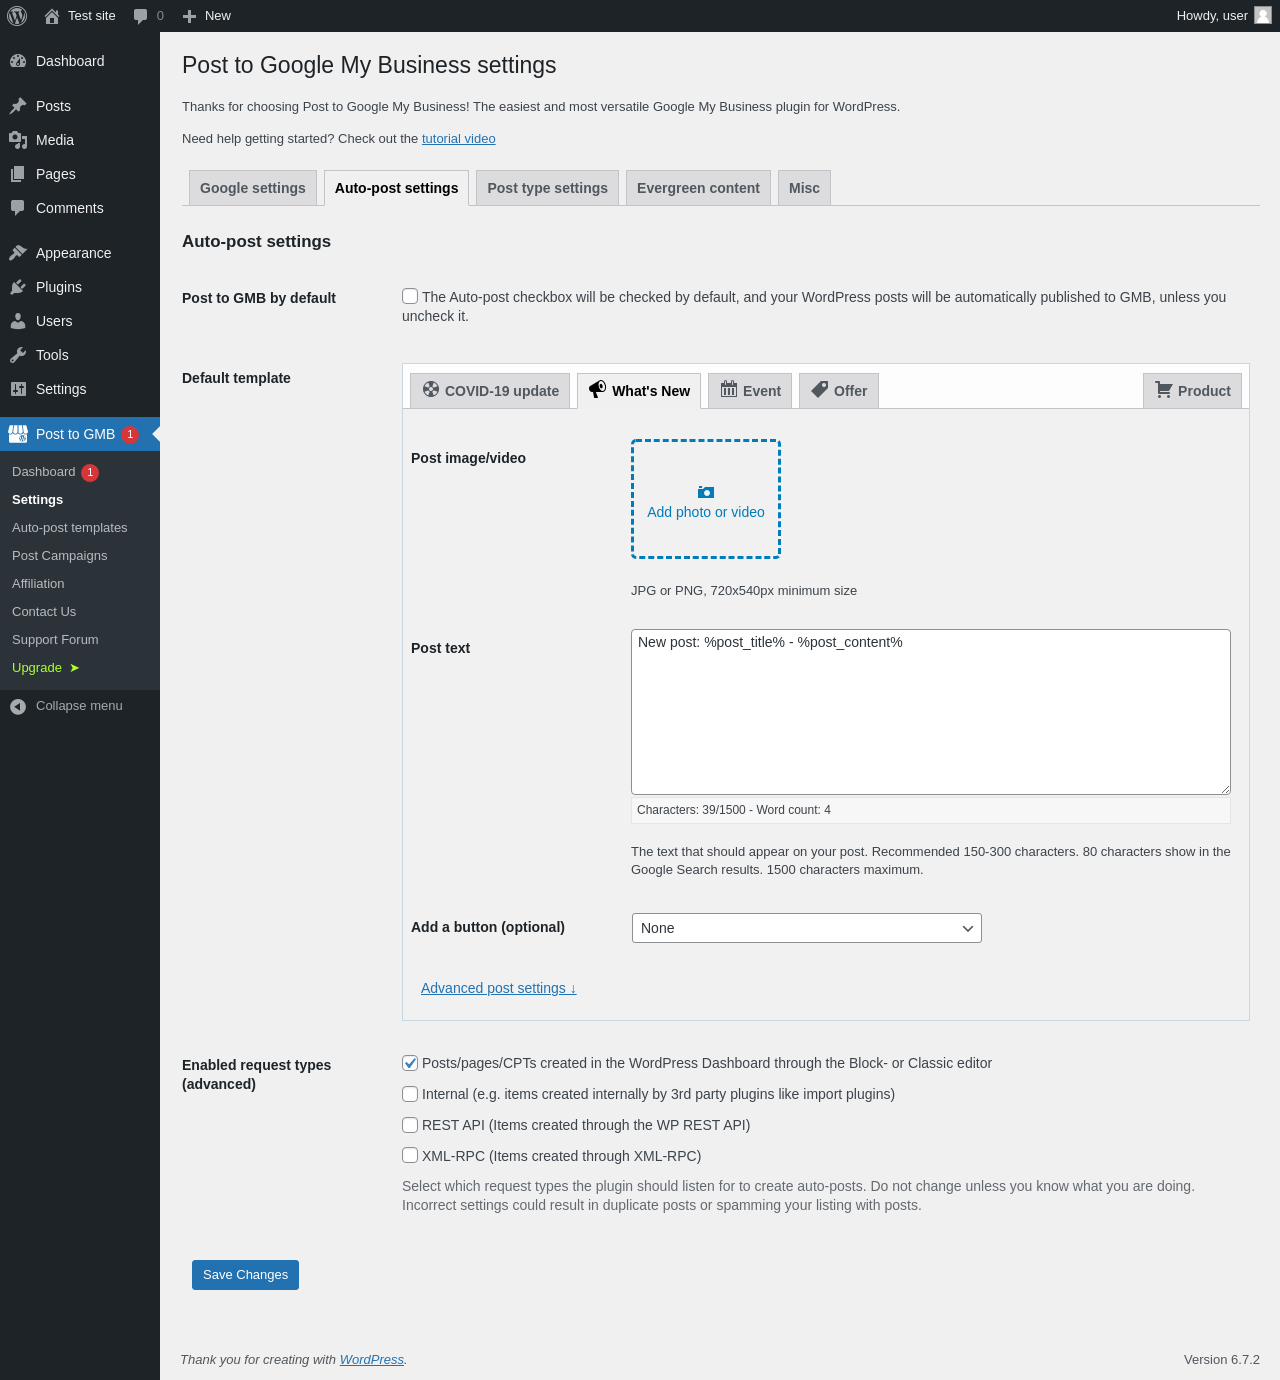The height and width of the screenshot is (1380, 1280).
Task: Enable the REST API request type checkbox
Action: 410,1125
